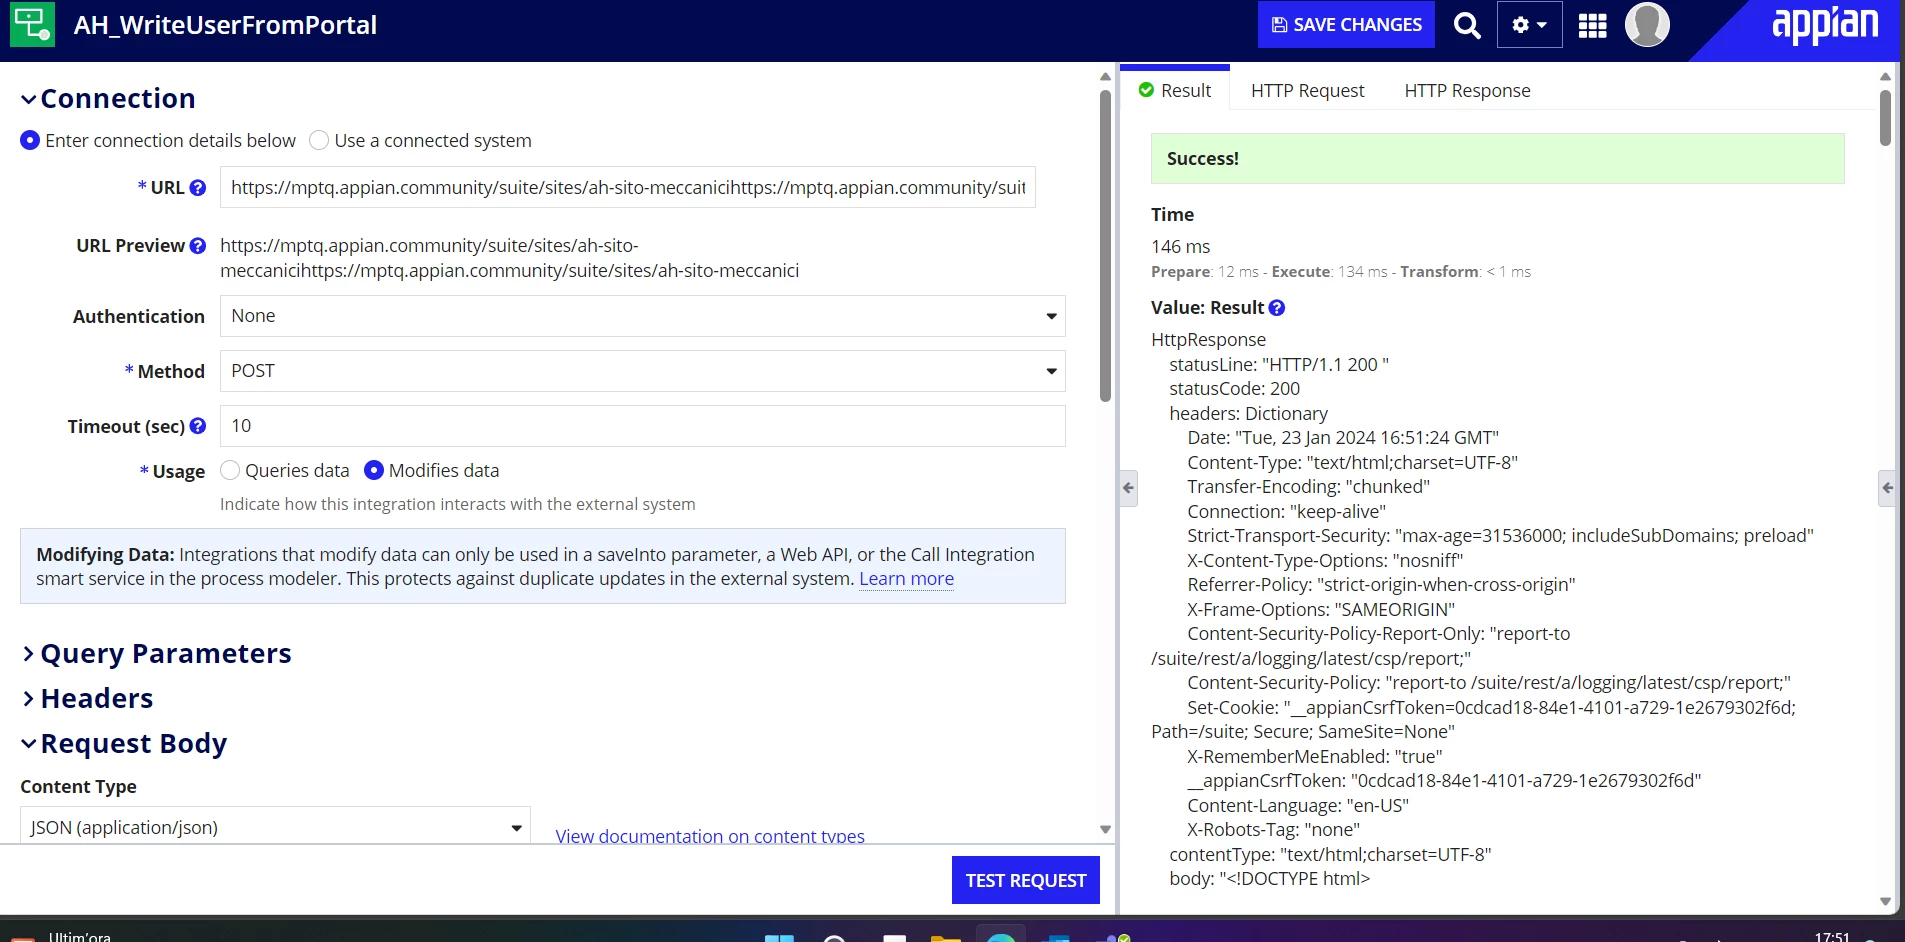The image size is (1905, 942).
Task: Click the Transfer-Encoding chunked line
Action: [1308, 487]
